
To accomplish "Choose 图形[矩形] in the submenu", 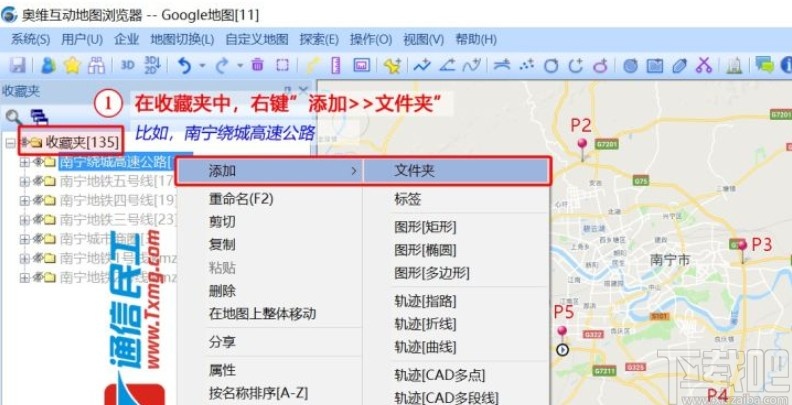I will pyautogui.click(x=425, y=227).
